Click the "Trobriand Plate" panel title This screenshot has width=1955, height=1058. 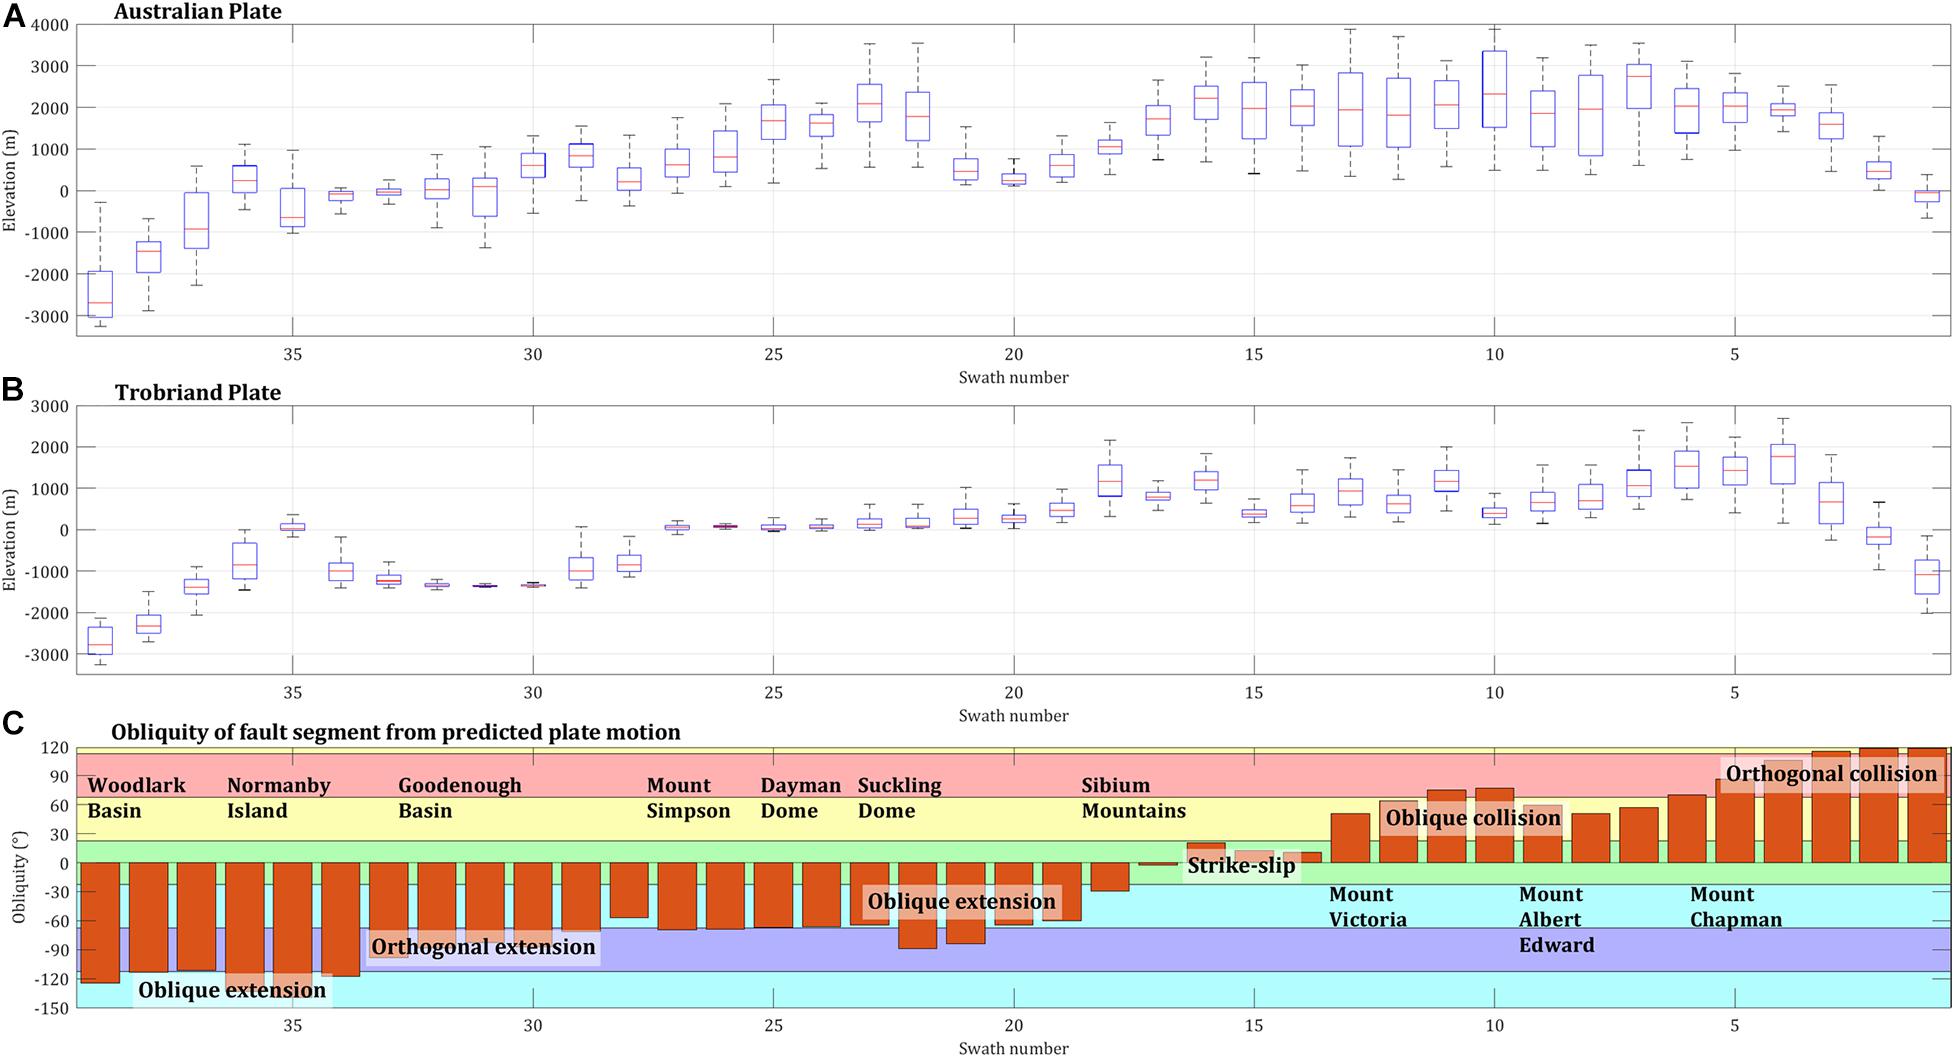click(198, 393)
